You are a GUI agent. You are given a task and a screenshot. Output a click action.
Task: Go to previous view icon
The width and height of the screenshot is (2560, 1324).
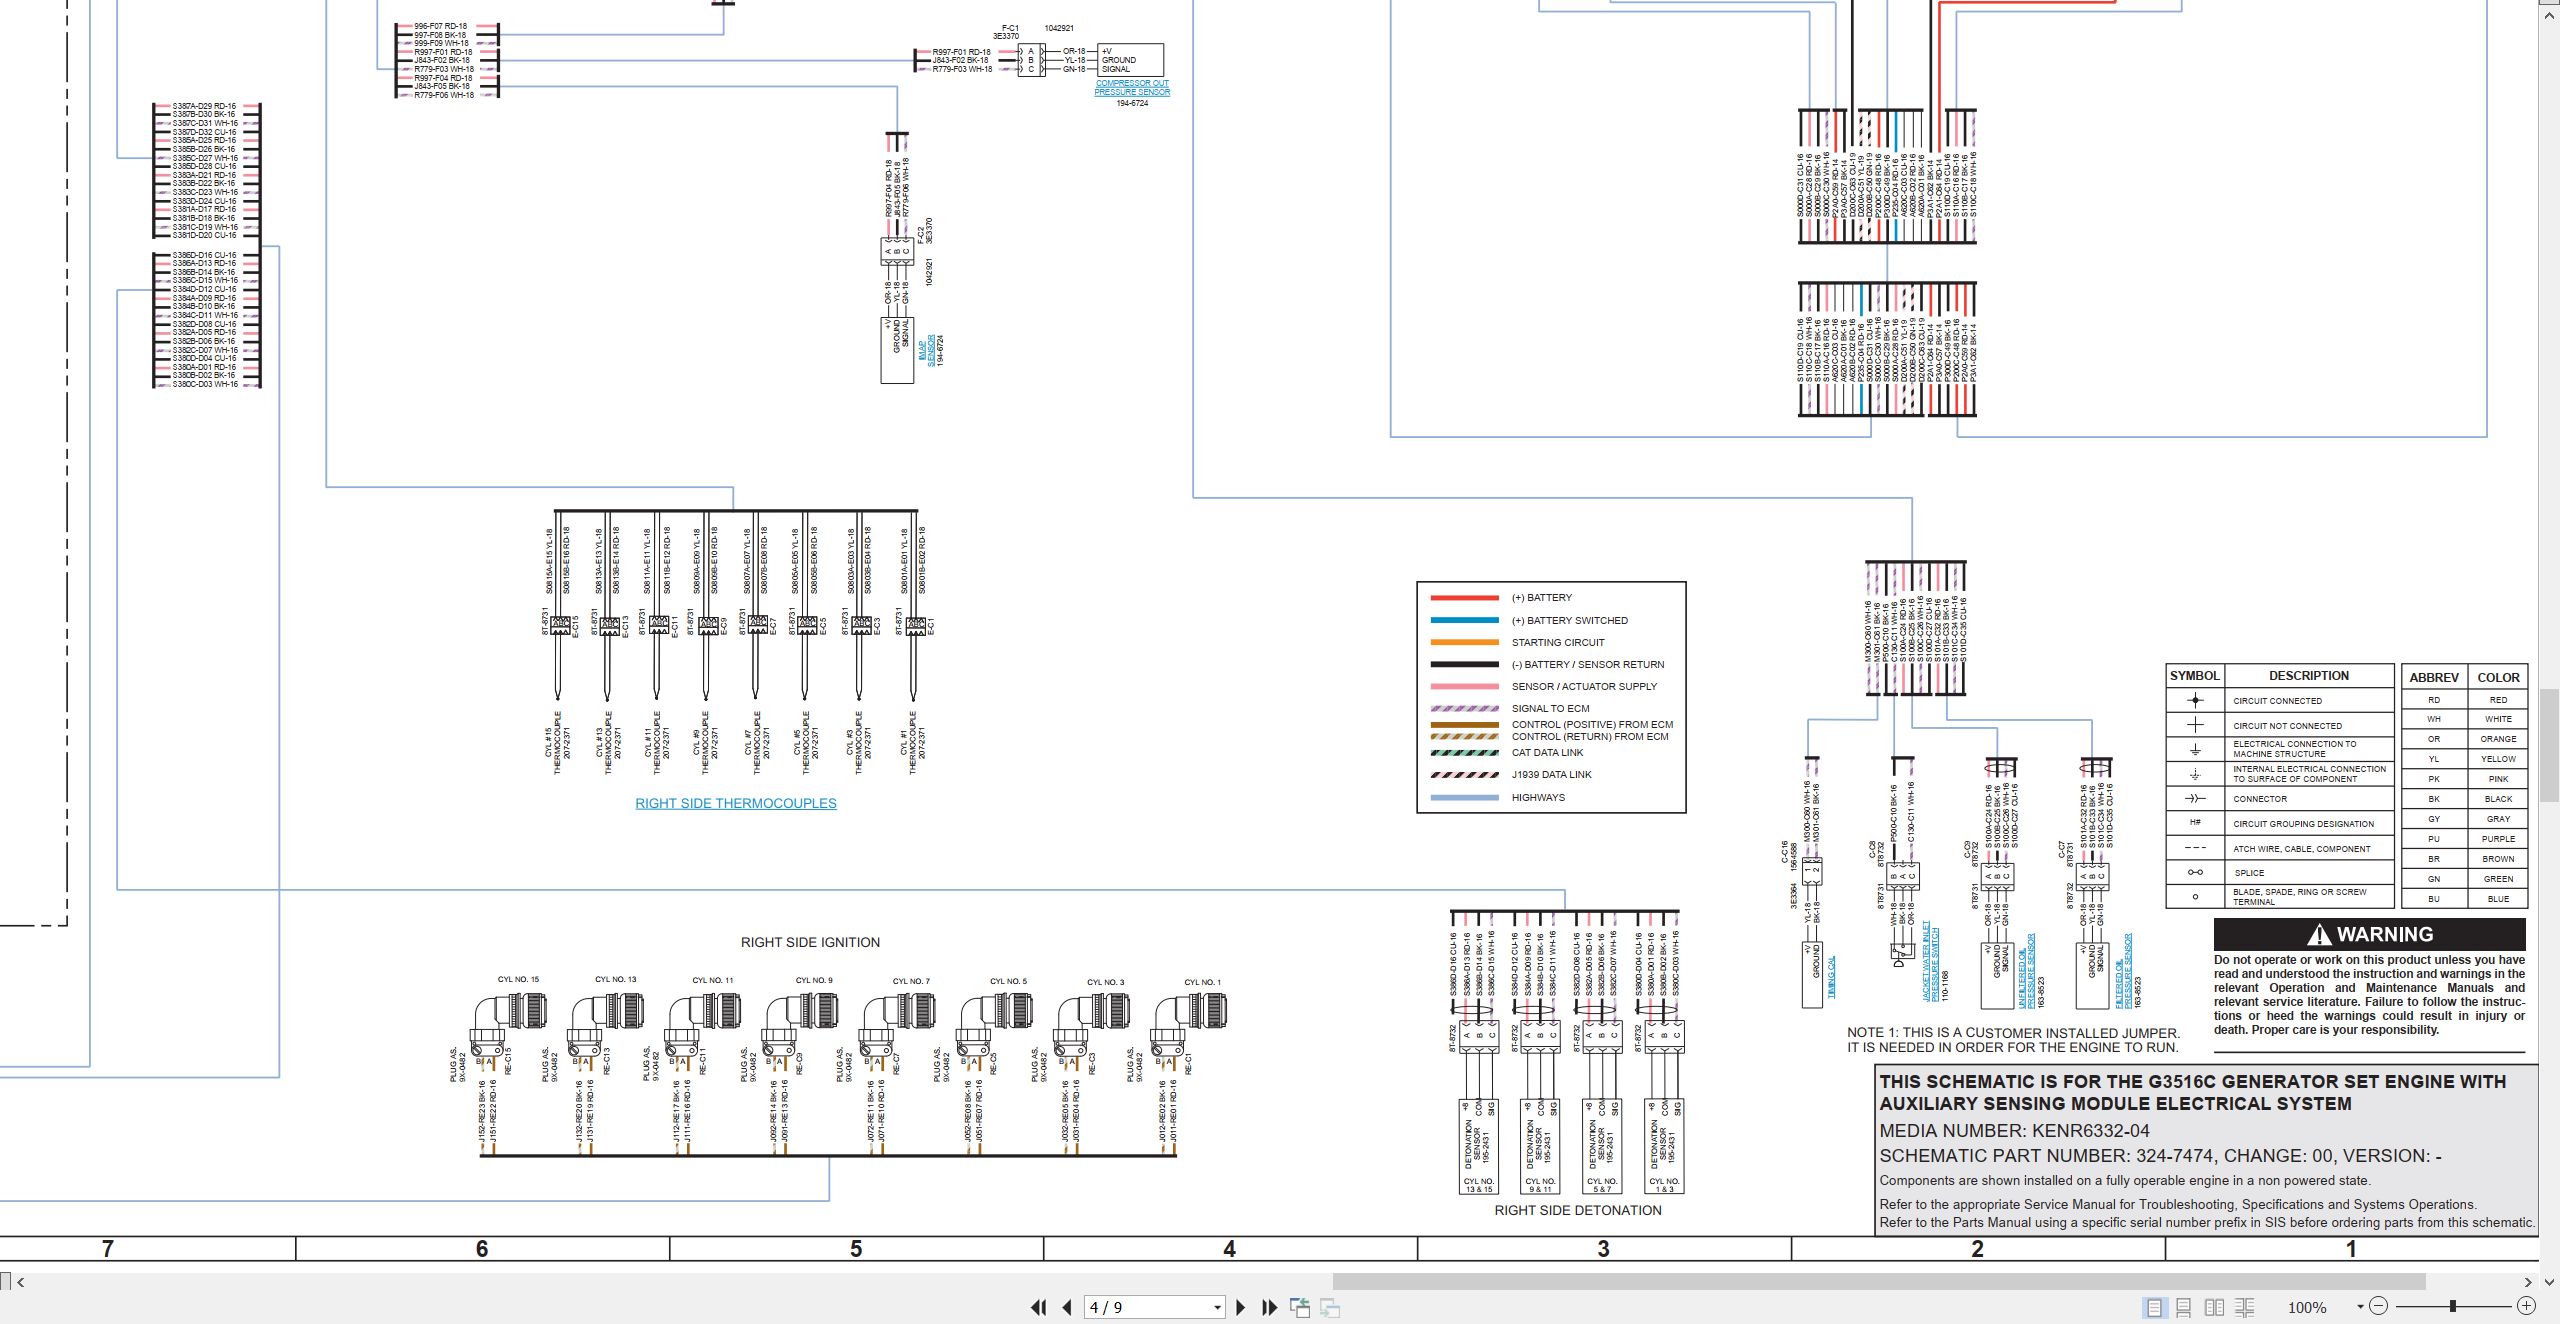pos(1300,1307)
